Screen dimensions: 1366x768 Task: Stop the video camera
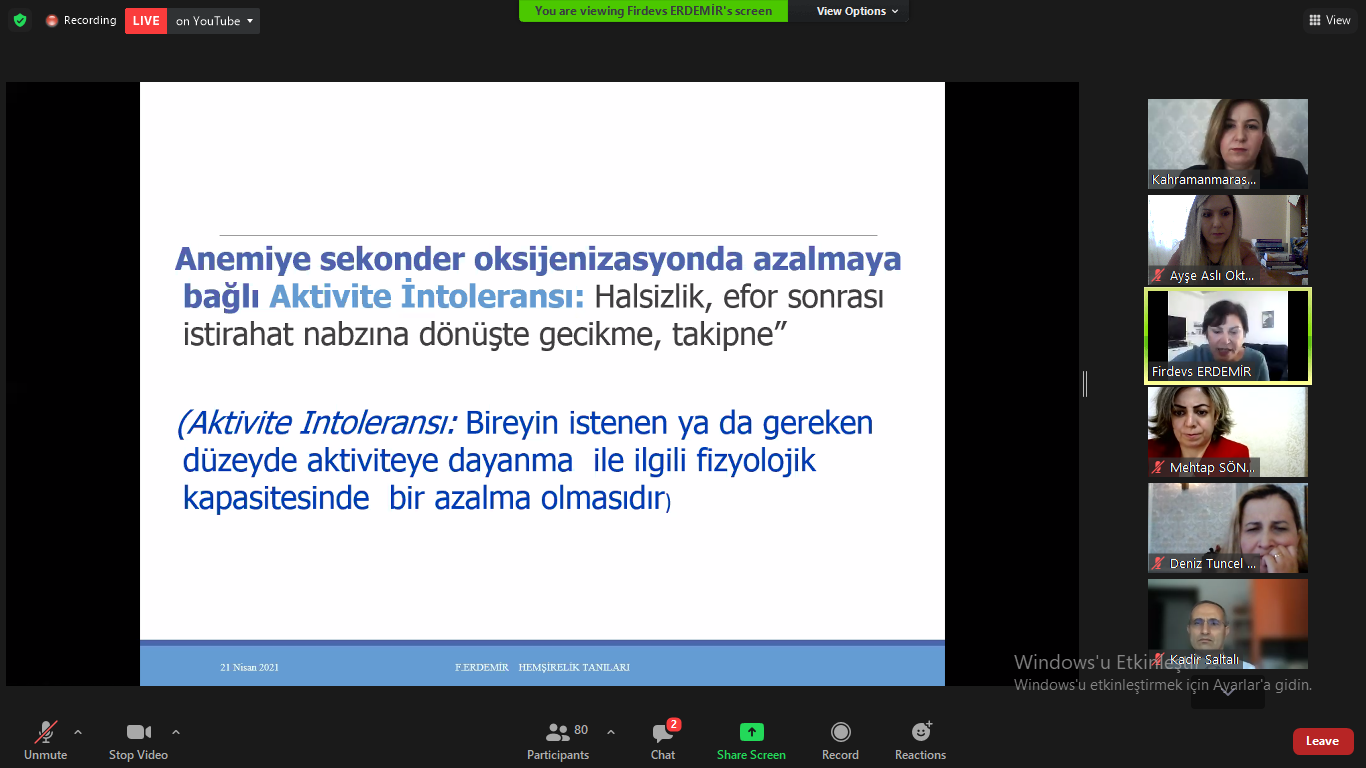point(138,741)
